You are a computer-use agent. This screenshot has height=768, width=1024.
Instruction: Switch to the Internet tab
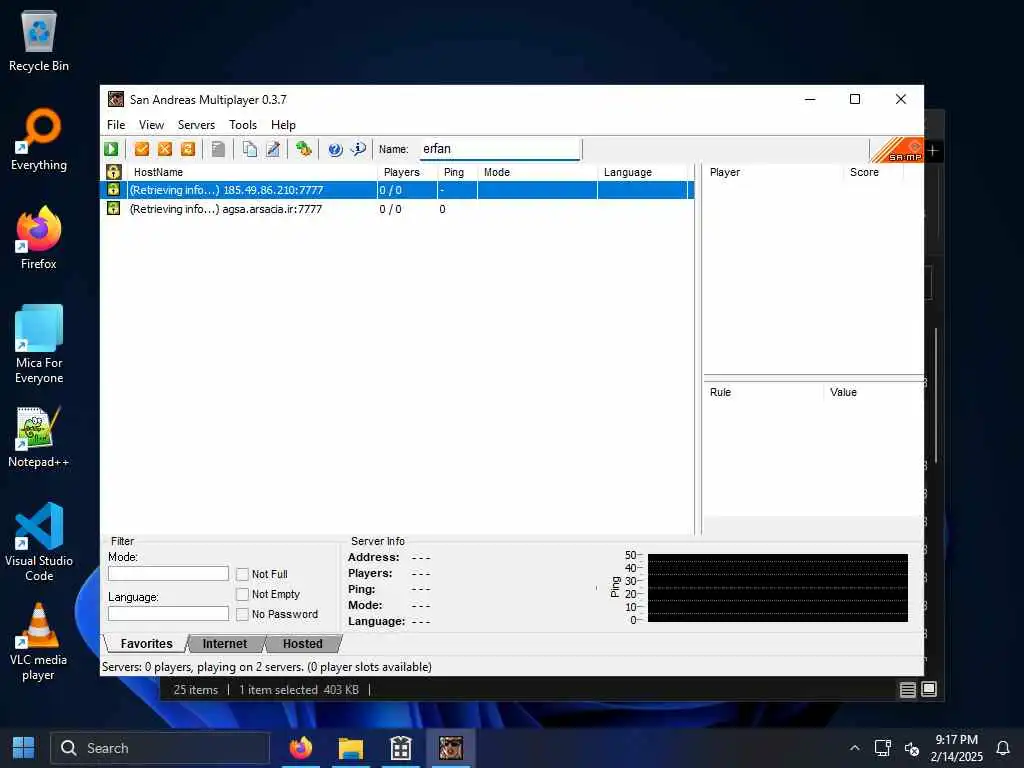pyautogui.click(x=225, y=644)
